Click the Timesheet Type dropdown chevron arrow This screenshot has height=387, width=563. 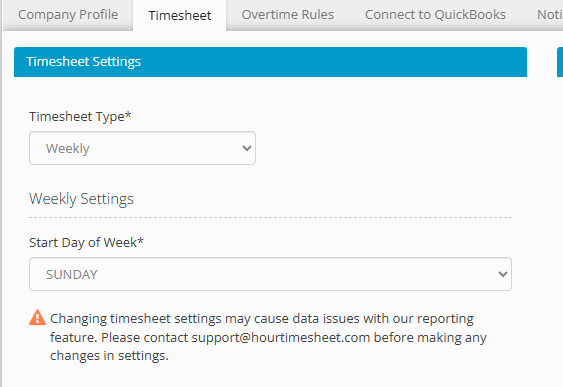click(247, 148)
